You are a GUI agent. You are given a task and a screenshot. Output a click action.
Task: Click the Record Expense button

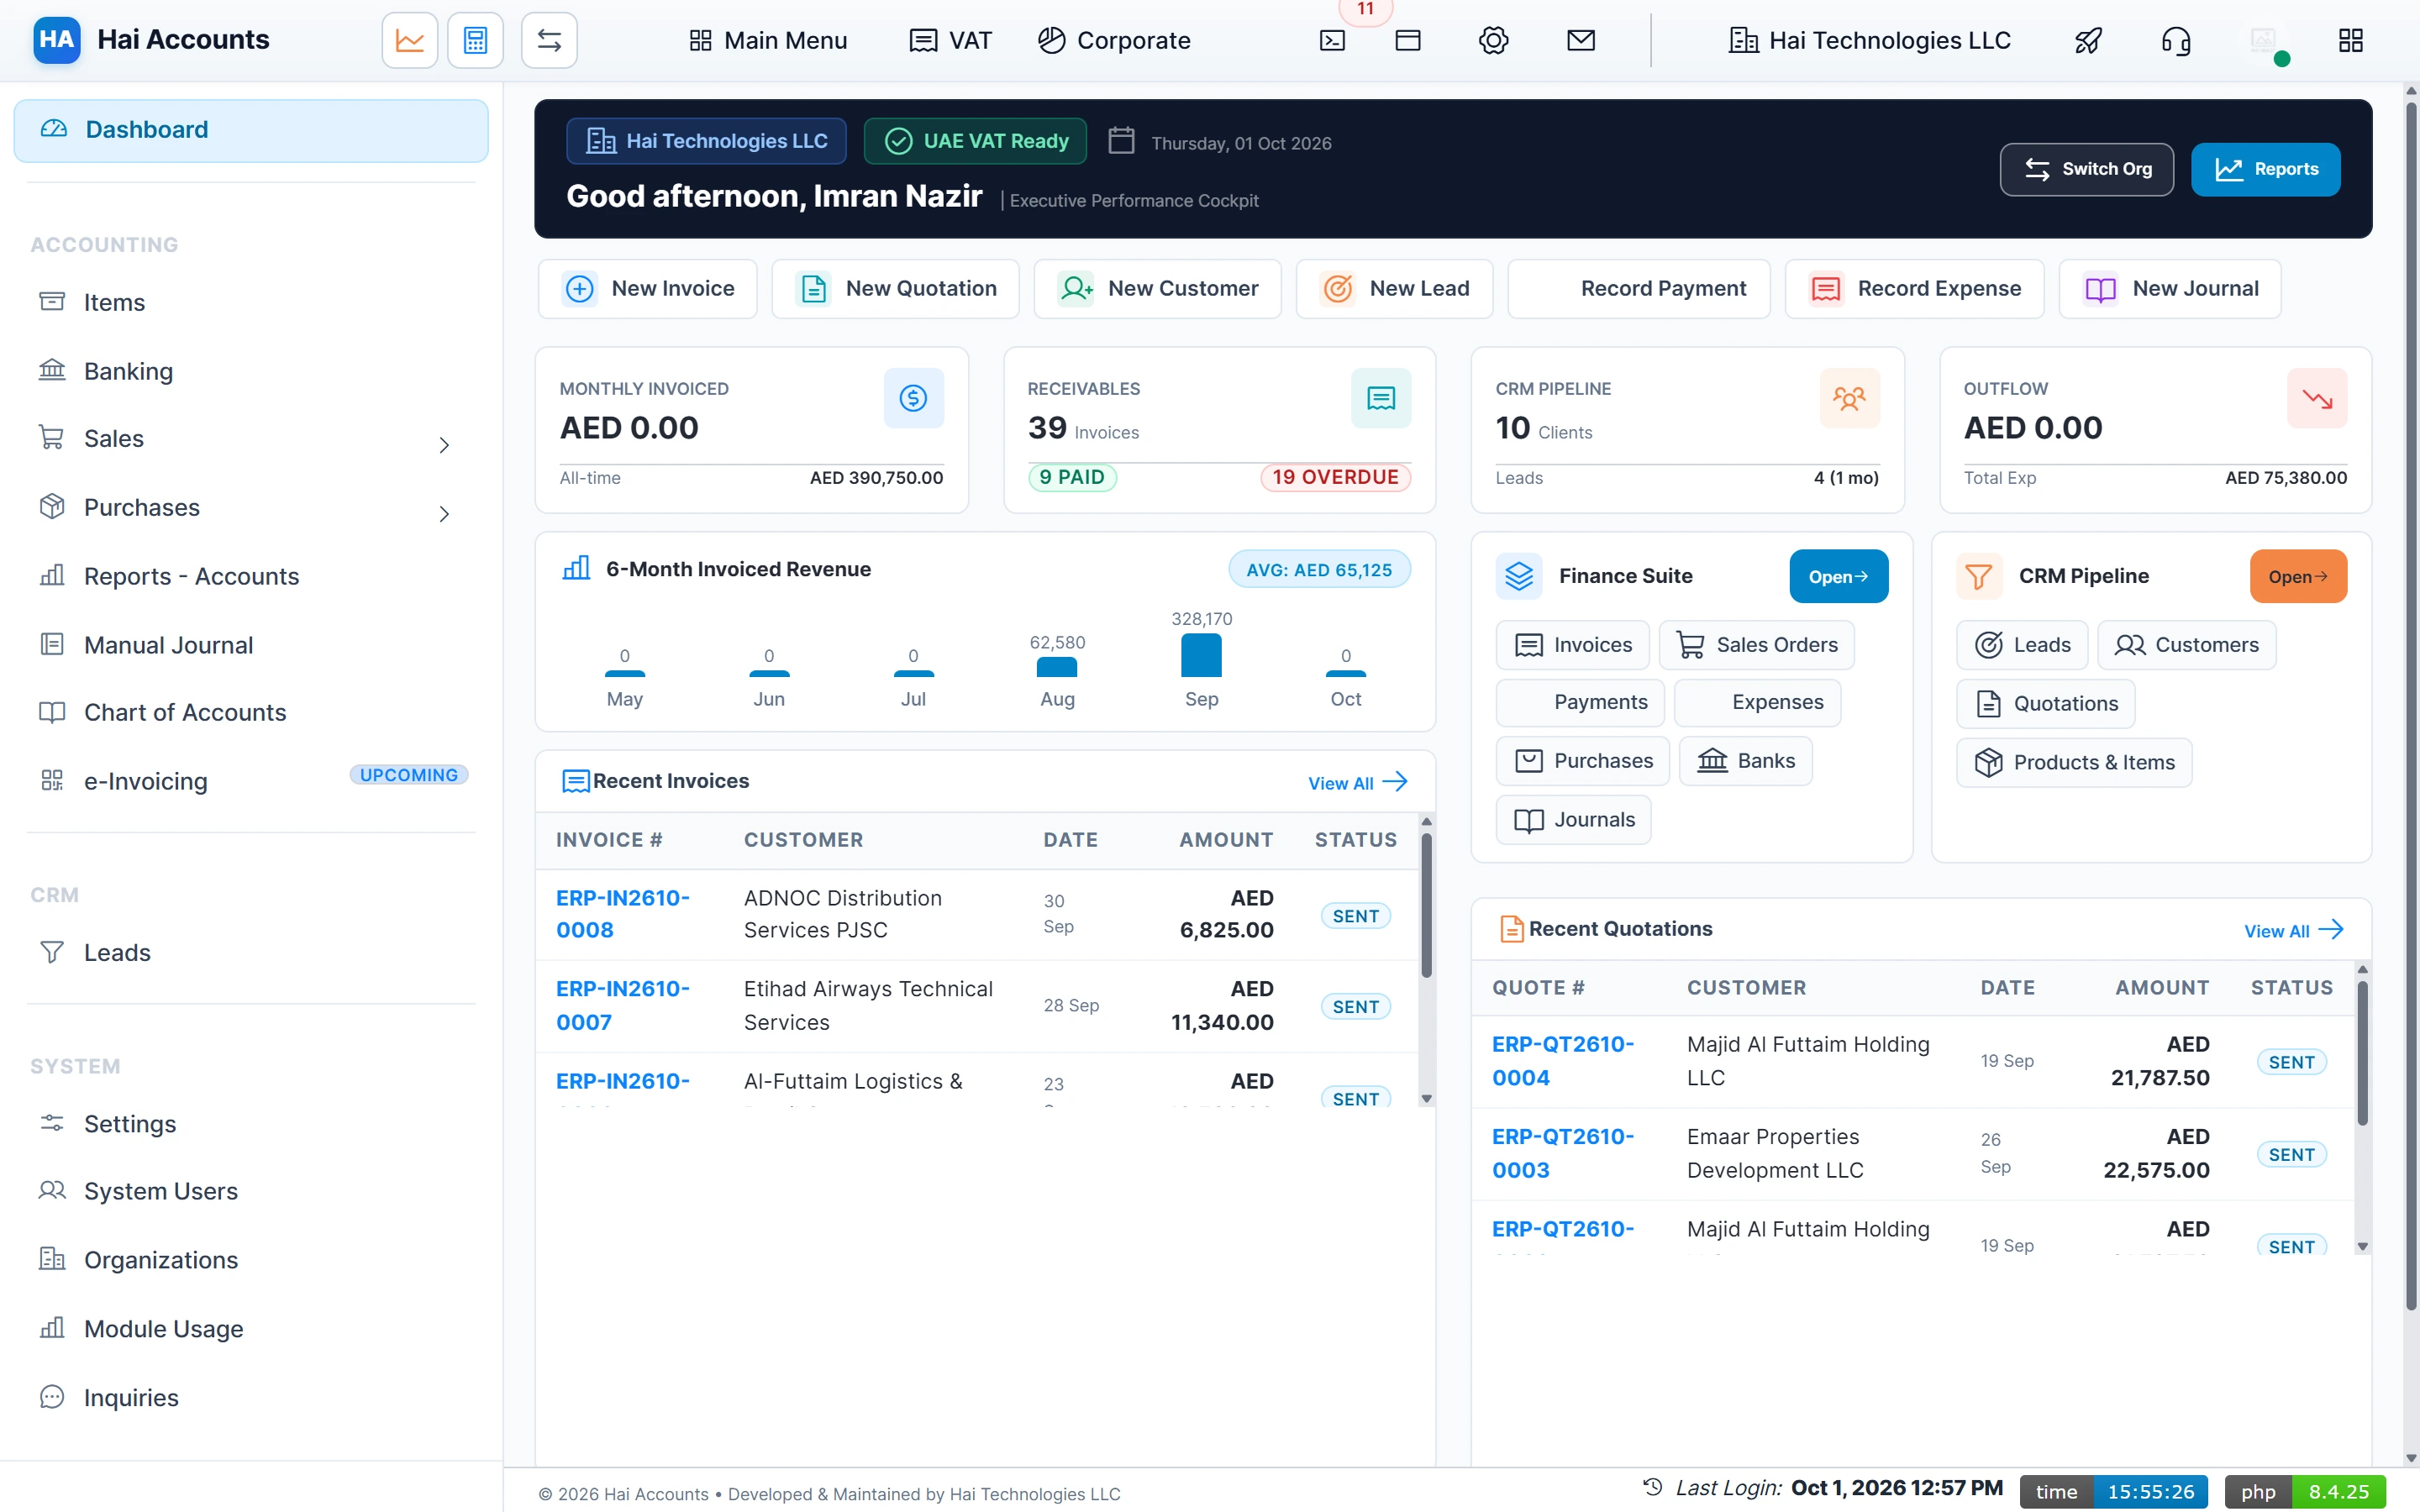1914,289
